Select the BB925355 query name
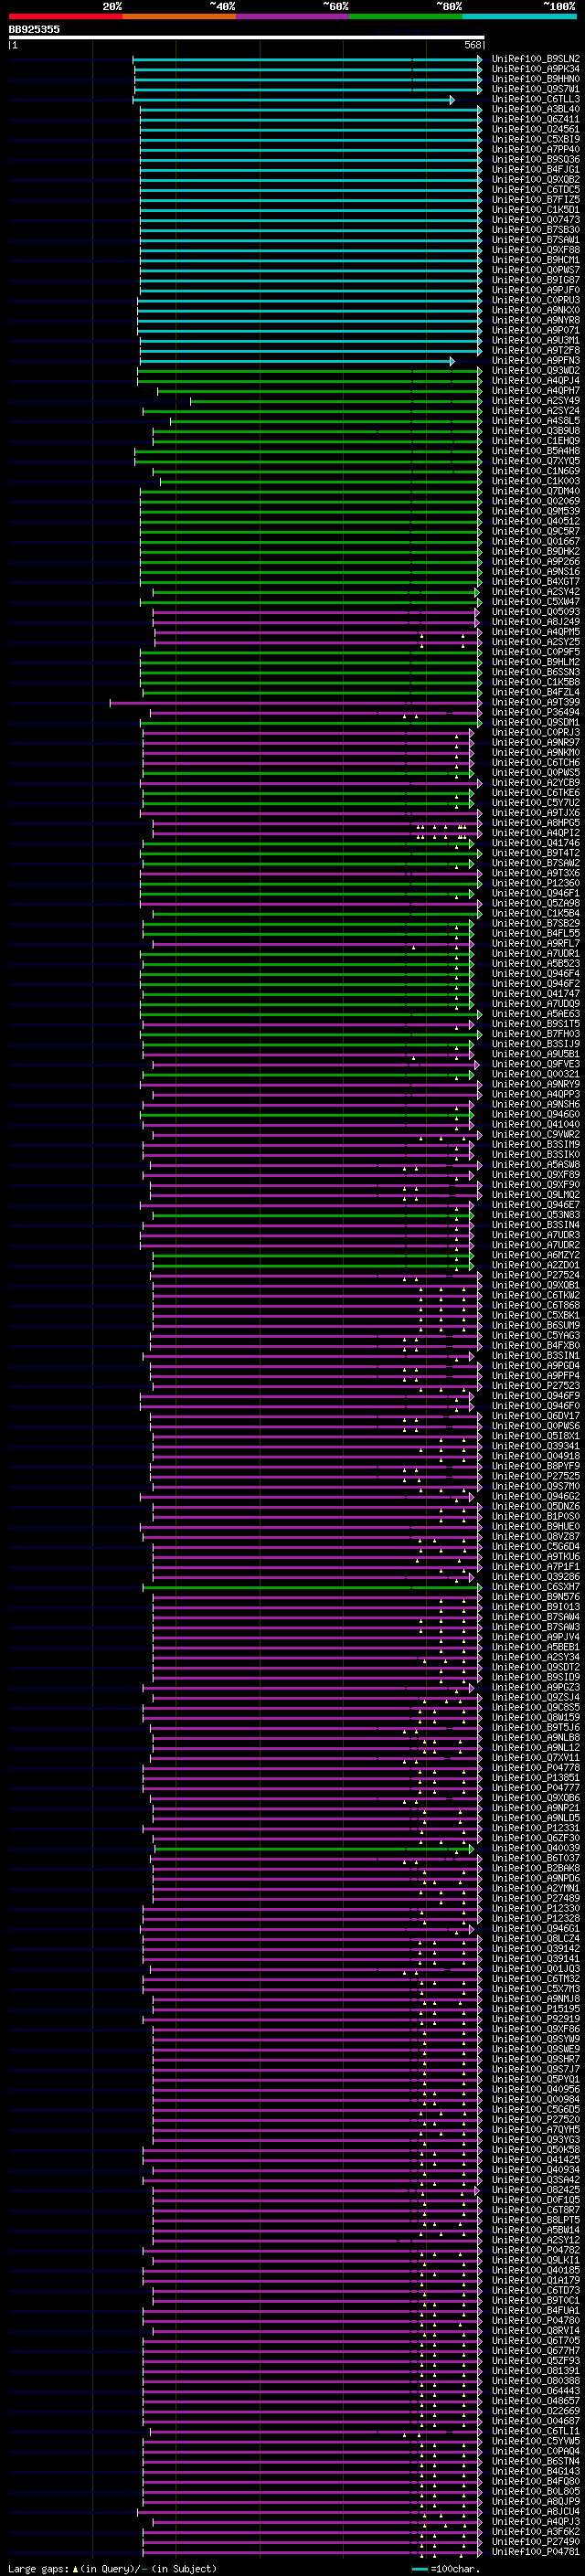The height and width of the screenshot is (2576, 585). click(34, 30)
